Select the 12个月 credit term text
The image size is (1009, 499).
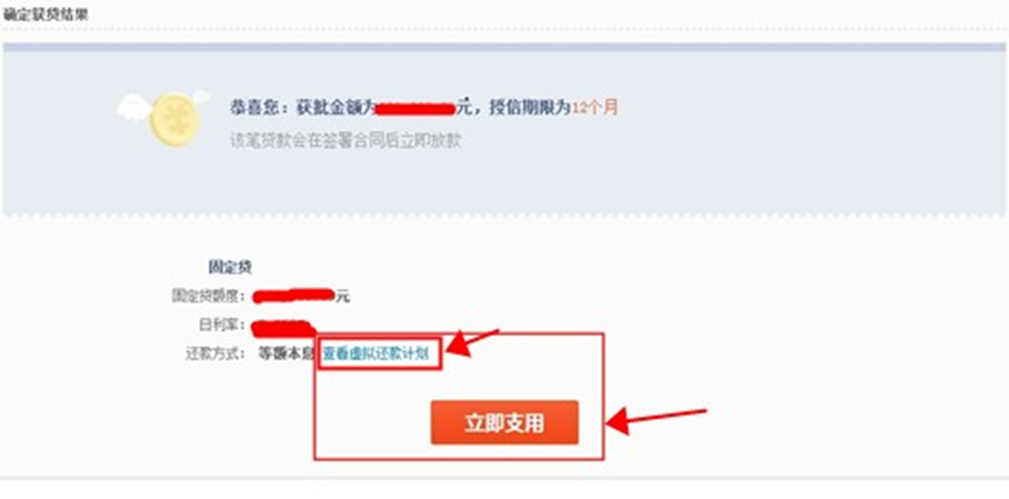pyautogui.click(x=595, y=108)
